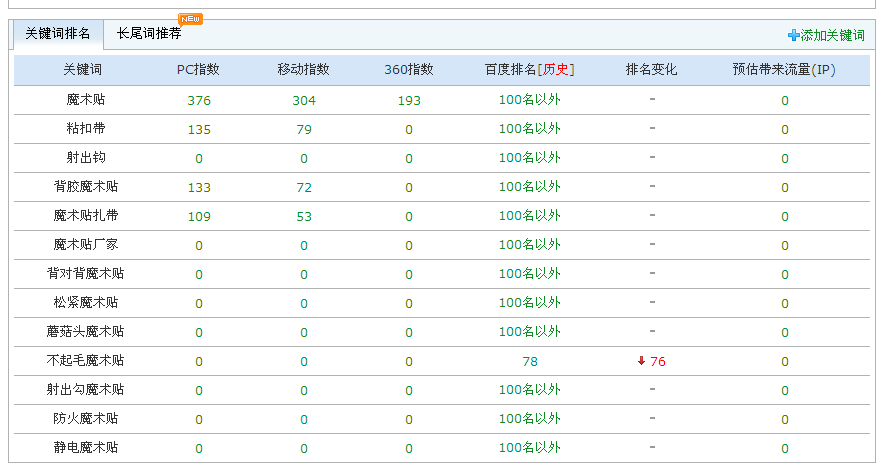
Task: Click mobile index value 304
Action: [x=304, y=100]
